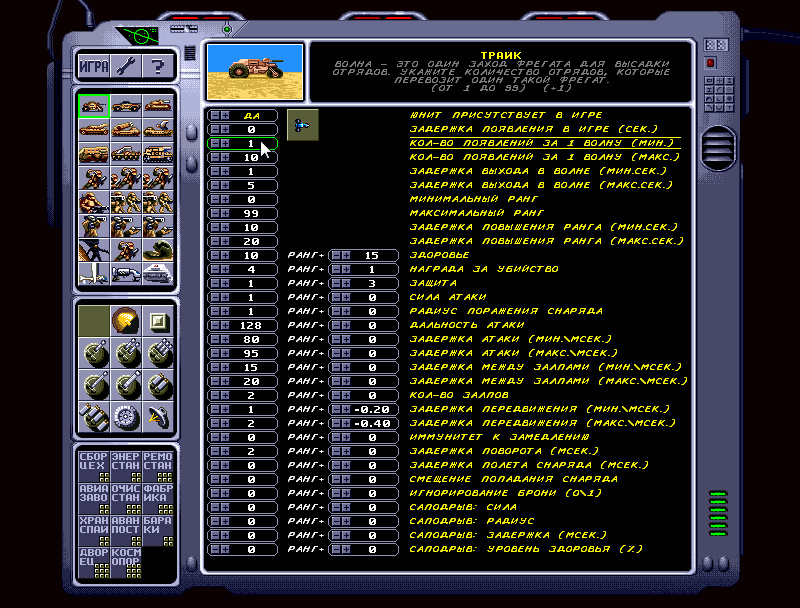Open settings with the wrench icon
Screen dimensions: 800x608
tap(126, 66)
